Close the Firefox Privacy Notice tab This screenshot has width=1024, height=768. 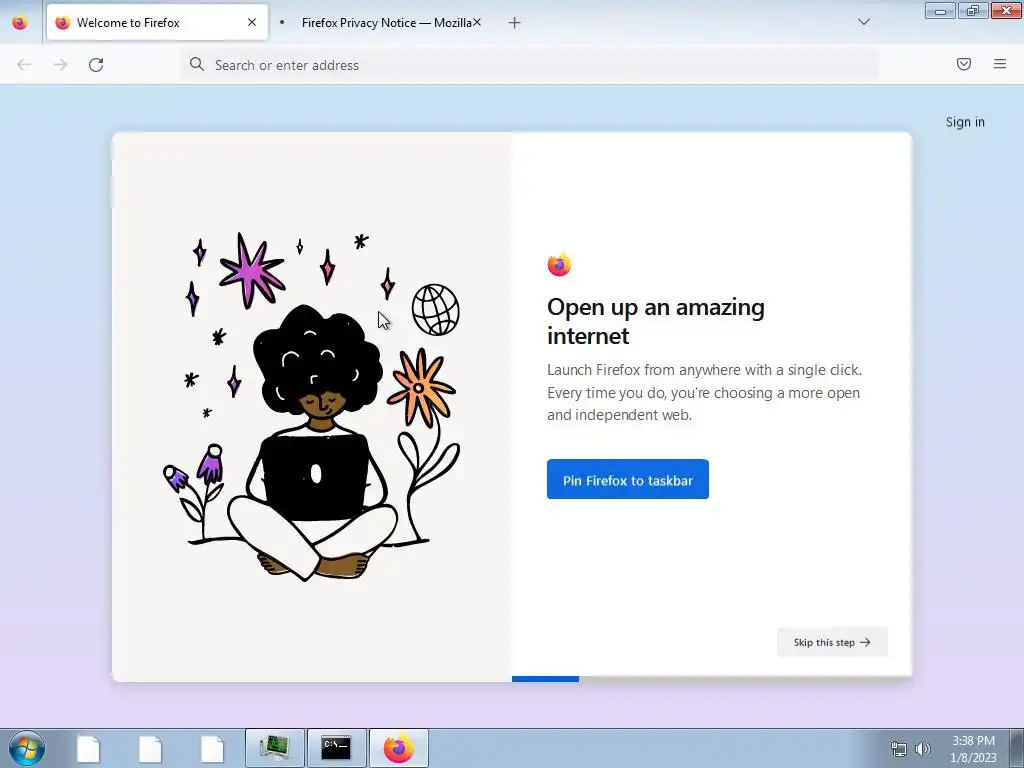tap(477, 23)
